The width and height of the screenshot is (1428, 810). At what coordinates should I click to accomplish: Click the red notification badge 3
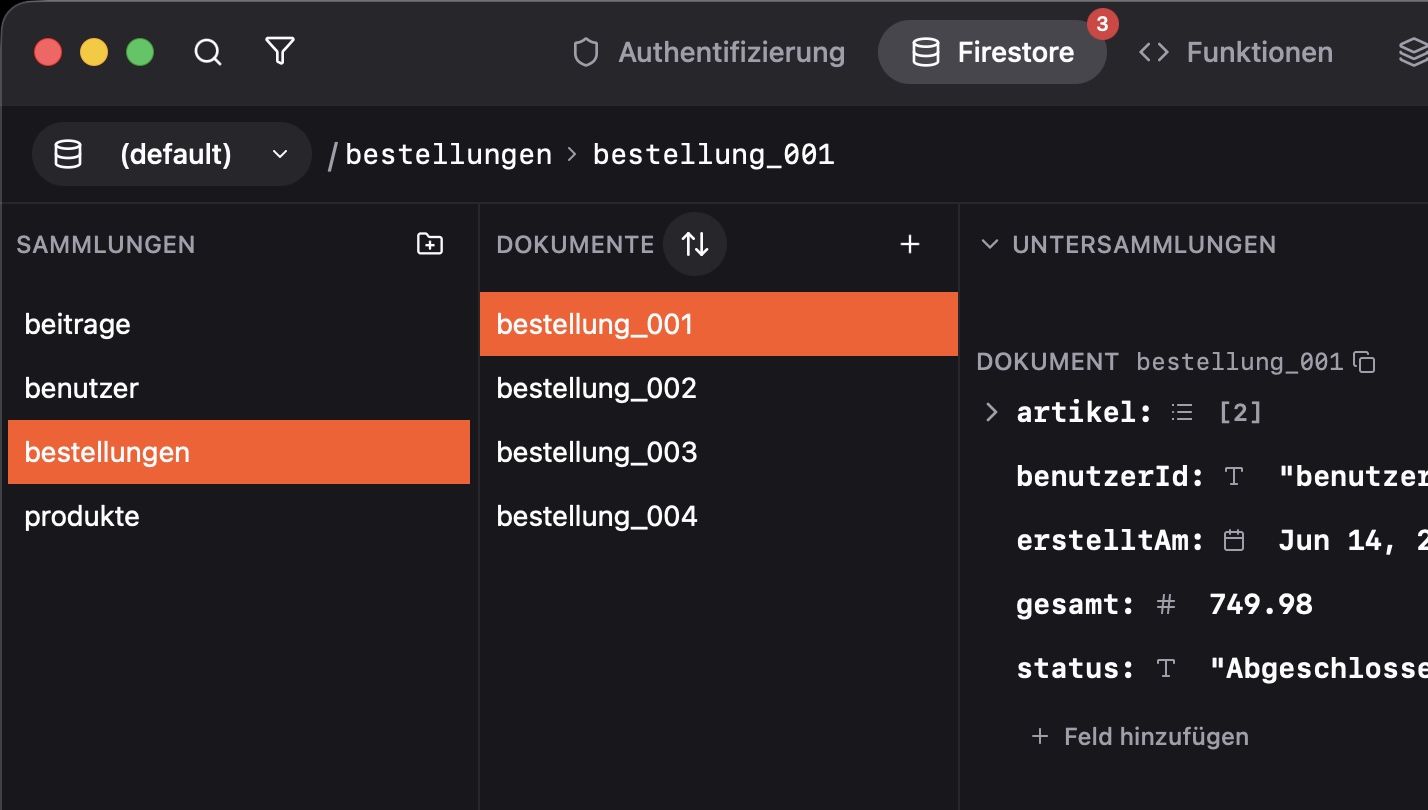tap(1102, 24)
